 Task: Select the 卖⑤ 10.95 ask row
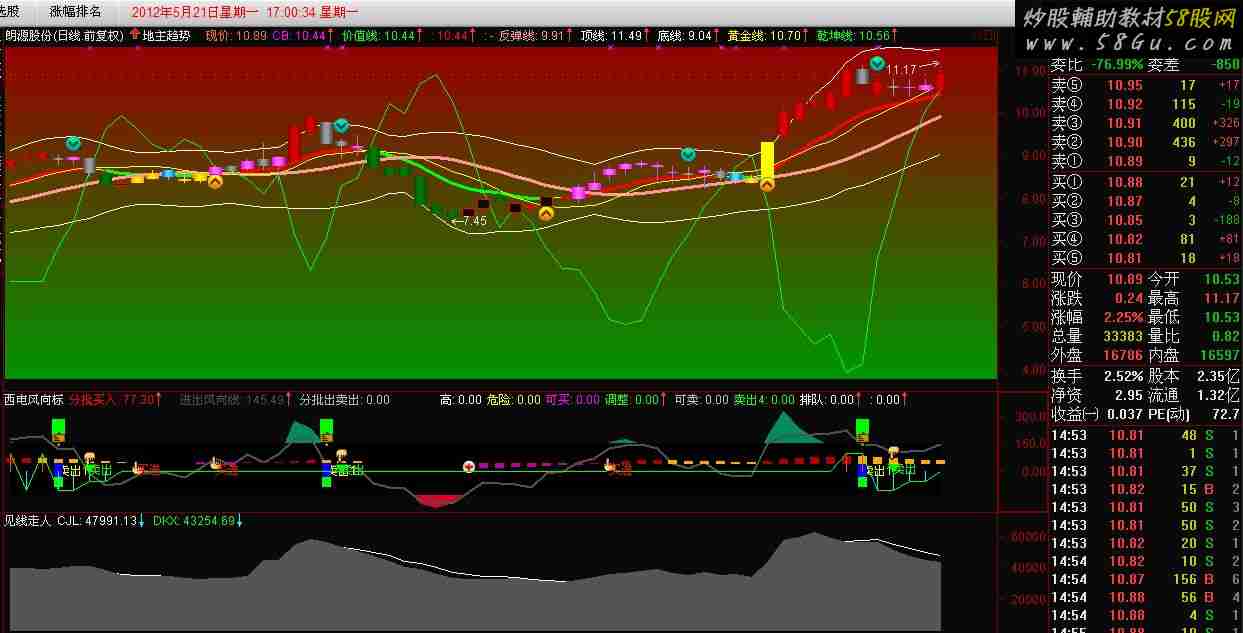pyautogui.click(x=1146, y=86)
